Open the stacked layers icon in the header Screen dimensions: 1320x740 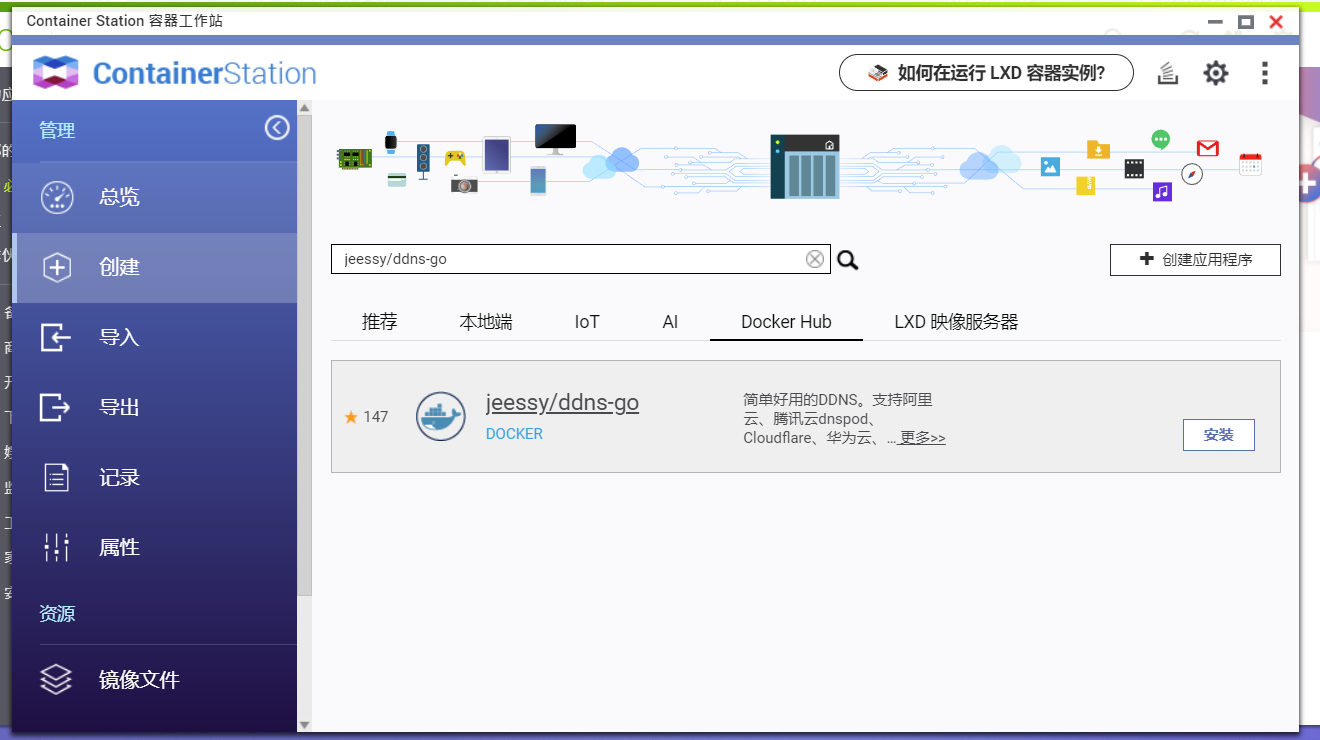[x=1167, y=73]
